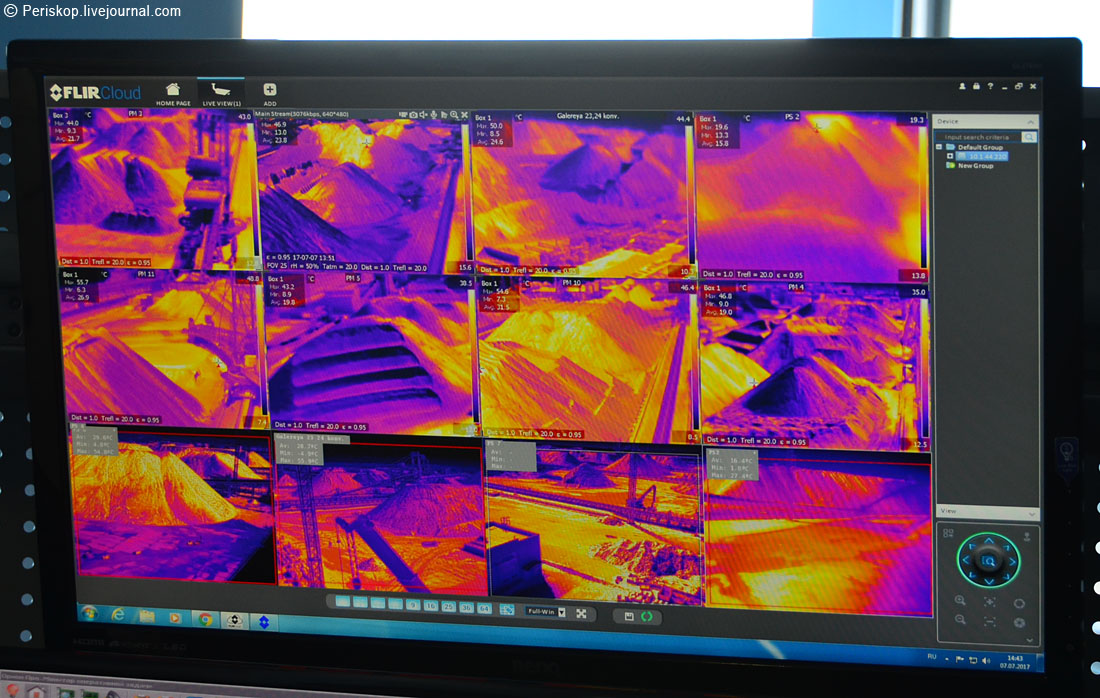
Task: Select the 64-window split layout
Action: pyautogui.click(x=484, y=608)
